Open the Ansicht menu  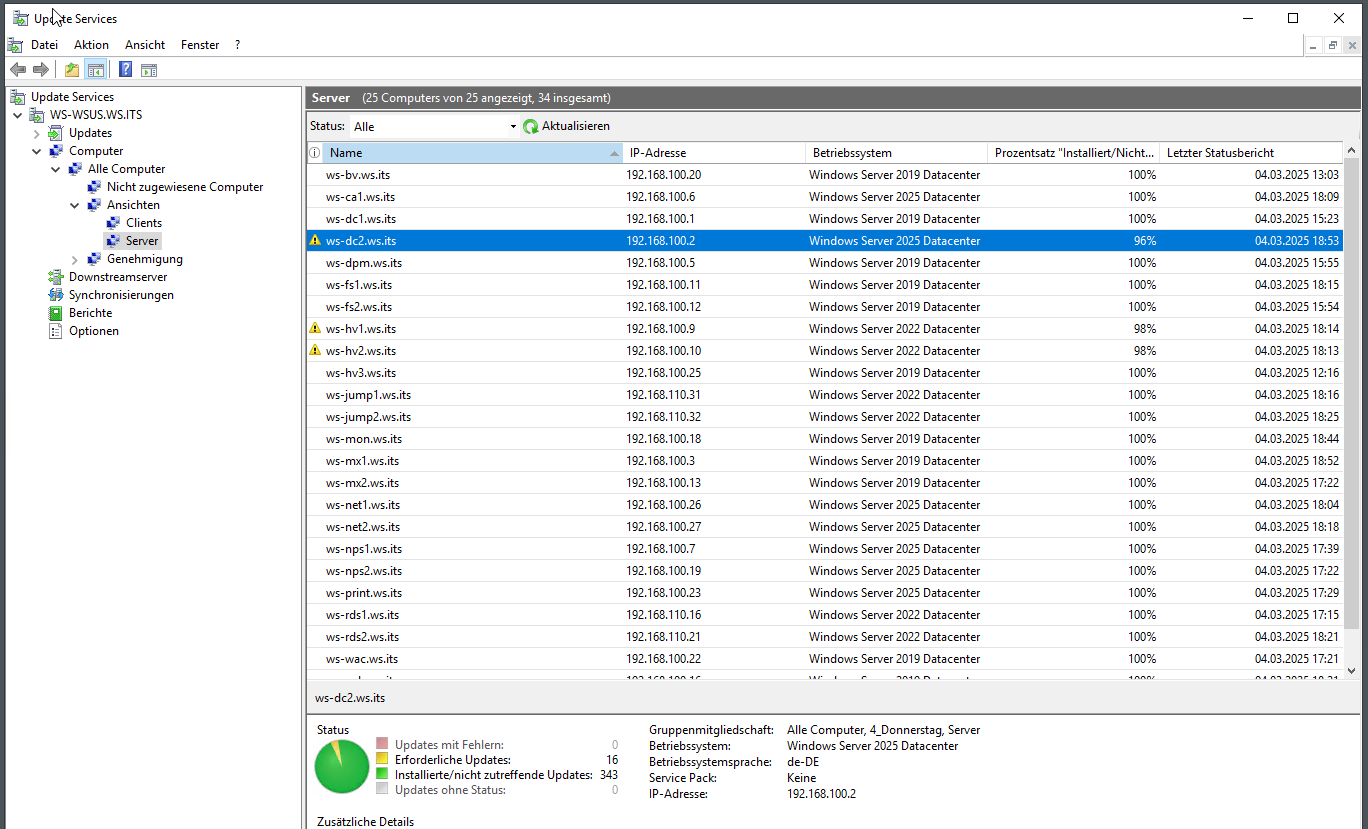145,45
